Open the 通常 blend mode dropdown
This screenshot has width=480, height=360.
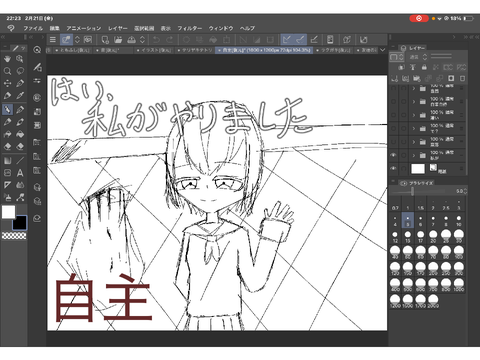tap(418, 57)
